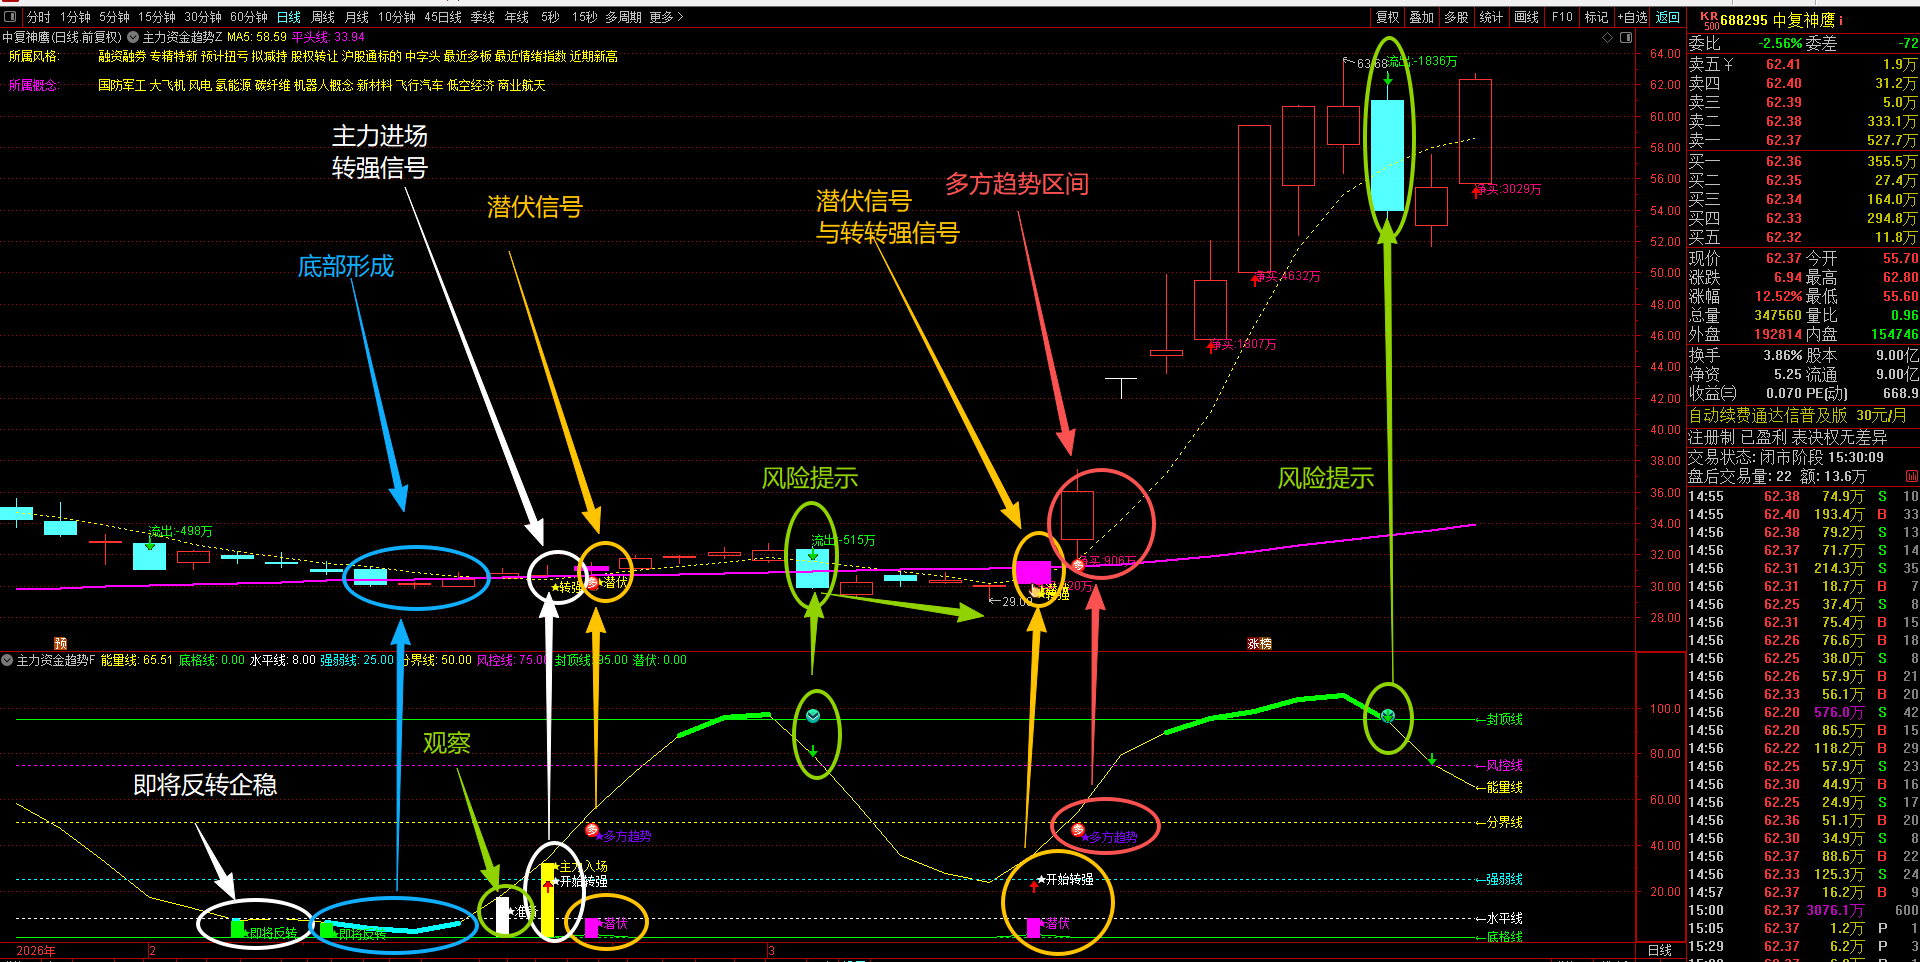Open 多周期 multi-period view

pyautogui.click(x=623, y=17)
